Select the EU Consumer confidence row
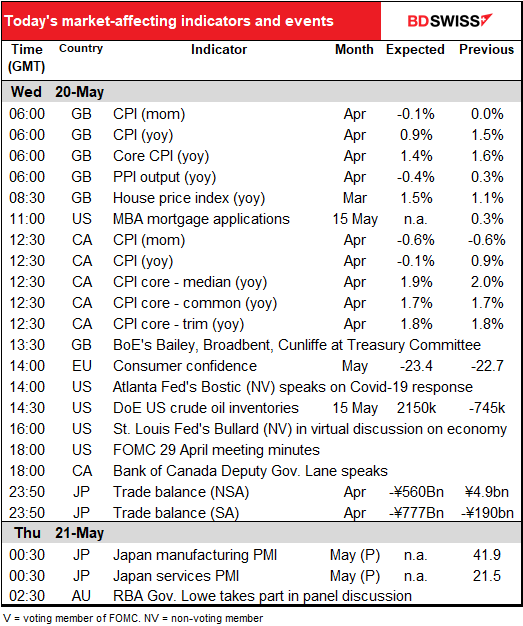The height and width of the screenshot is (626, 523). [x=261, y=366]
